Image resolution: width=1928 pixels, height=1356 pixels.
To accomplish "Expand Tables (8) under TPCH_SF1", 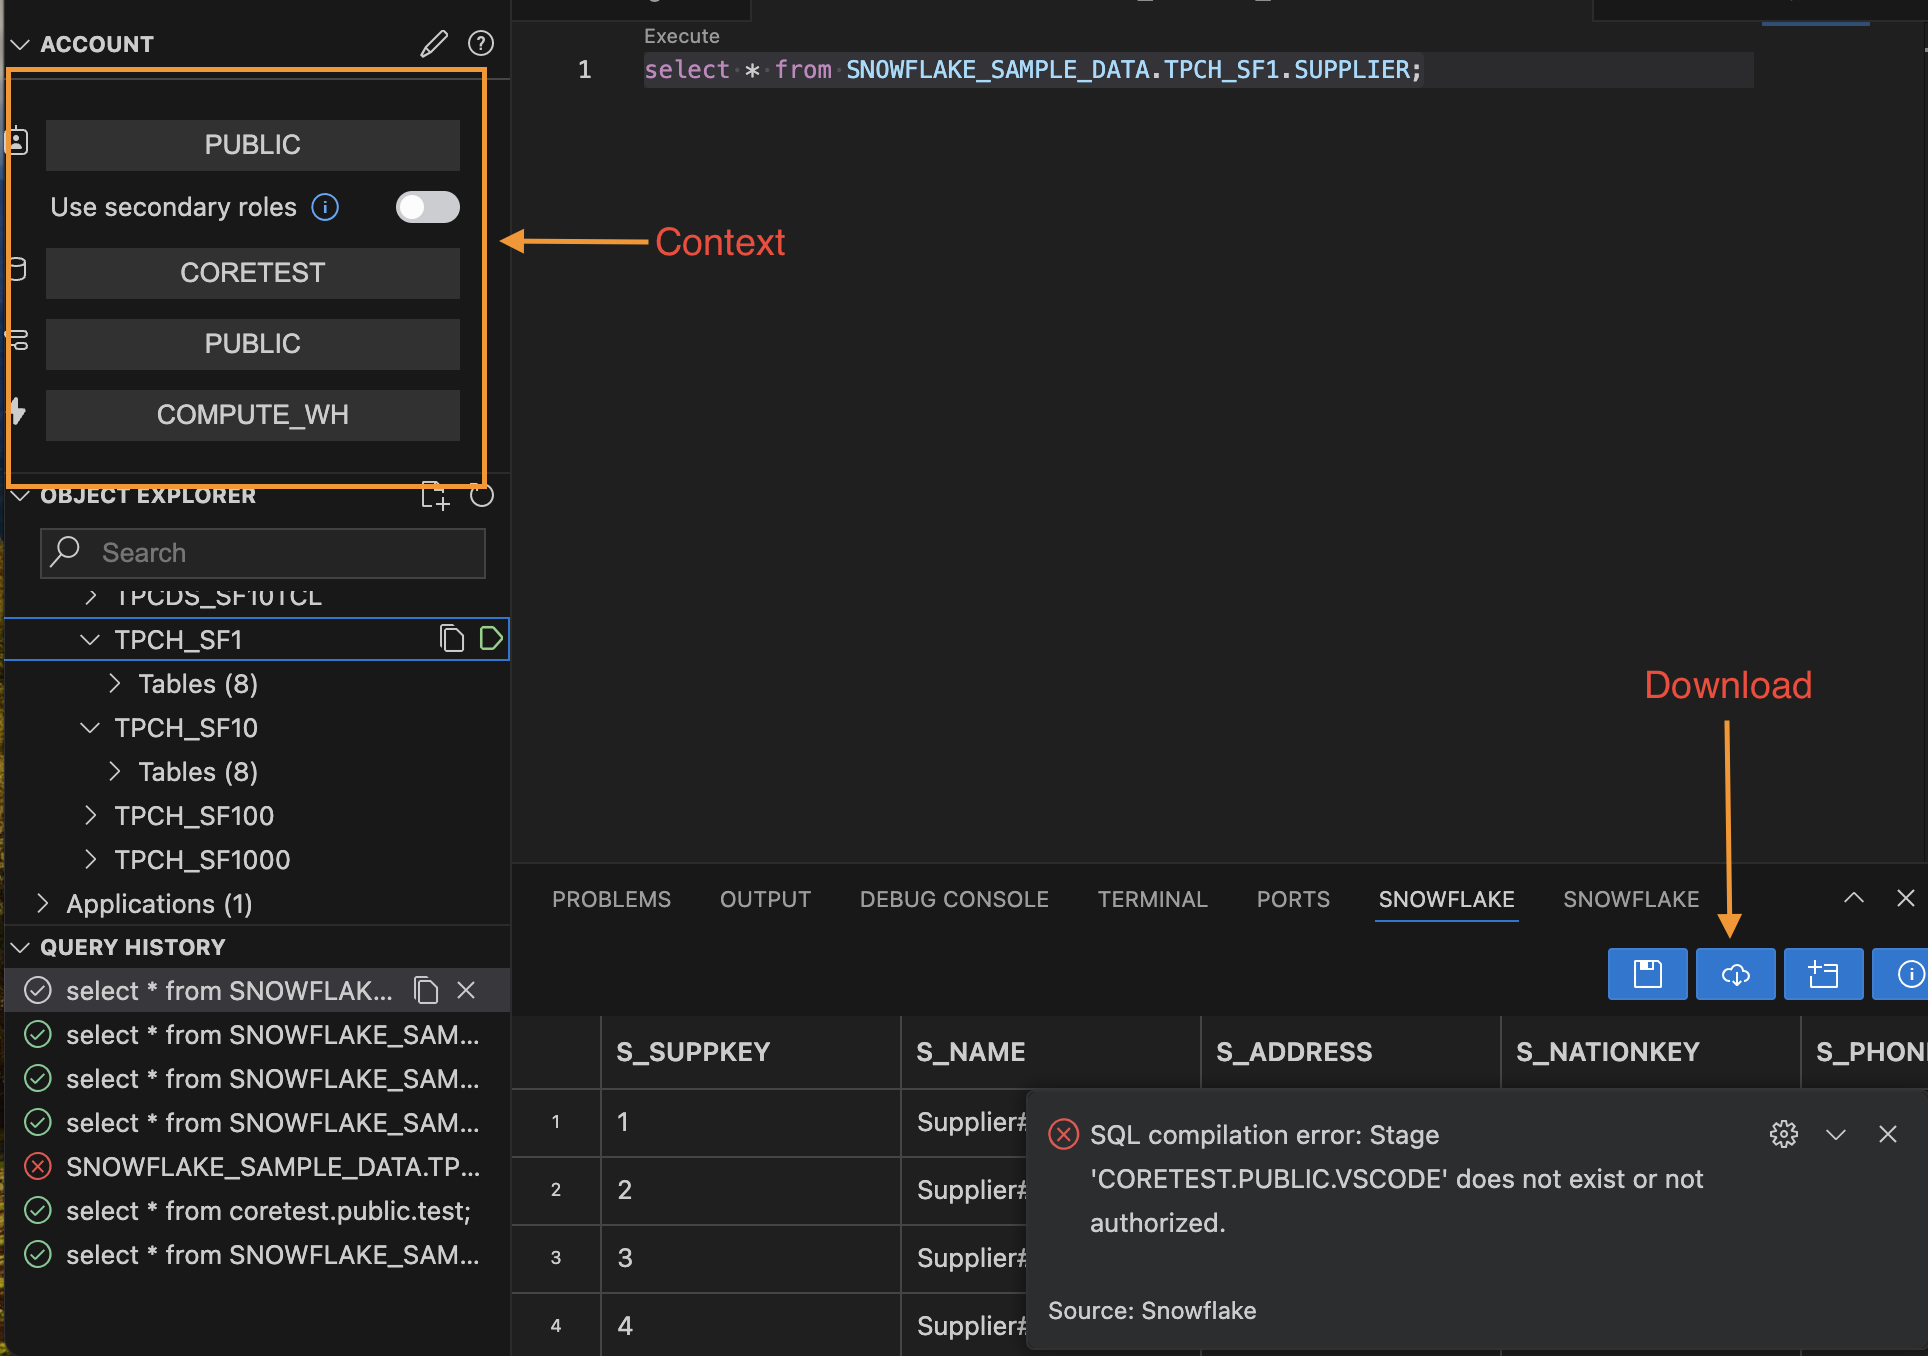I will coord(115,684).
